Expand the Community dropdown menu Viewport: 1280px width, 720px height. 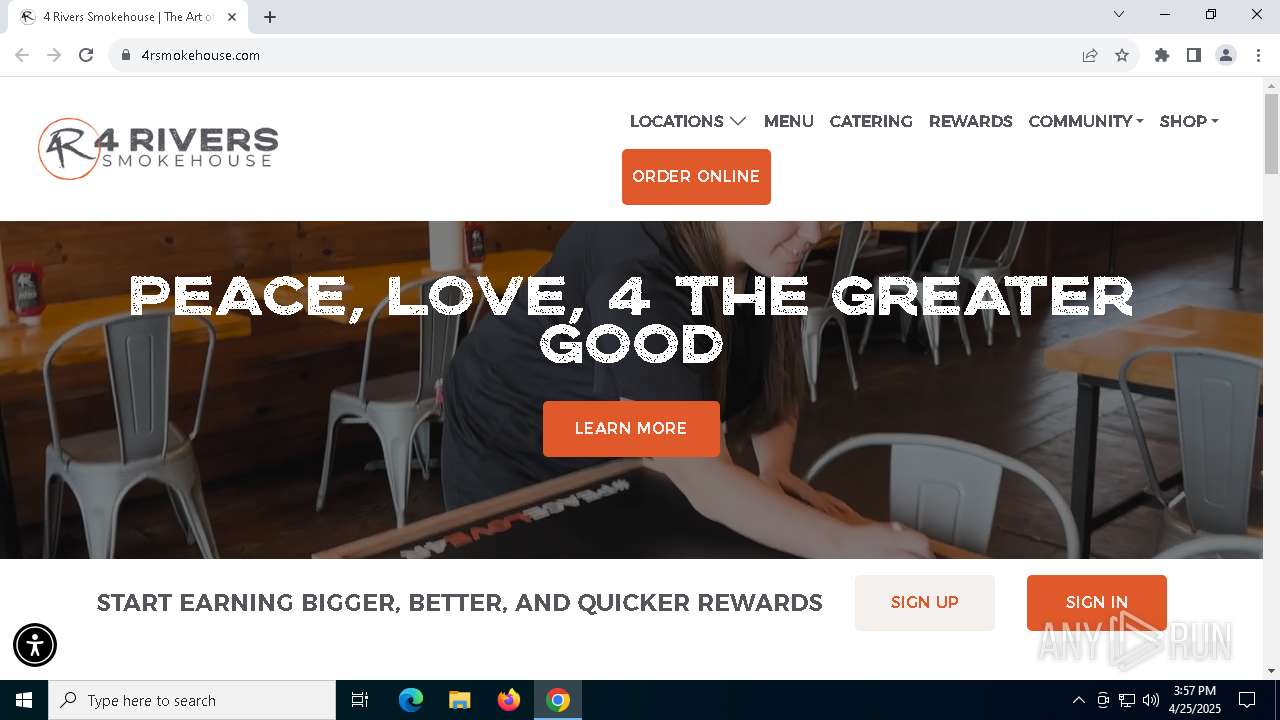(x=1086, y=121)
